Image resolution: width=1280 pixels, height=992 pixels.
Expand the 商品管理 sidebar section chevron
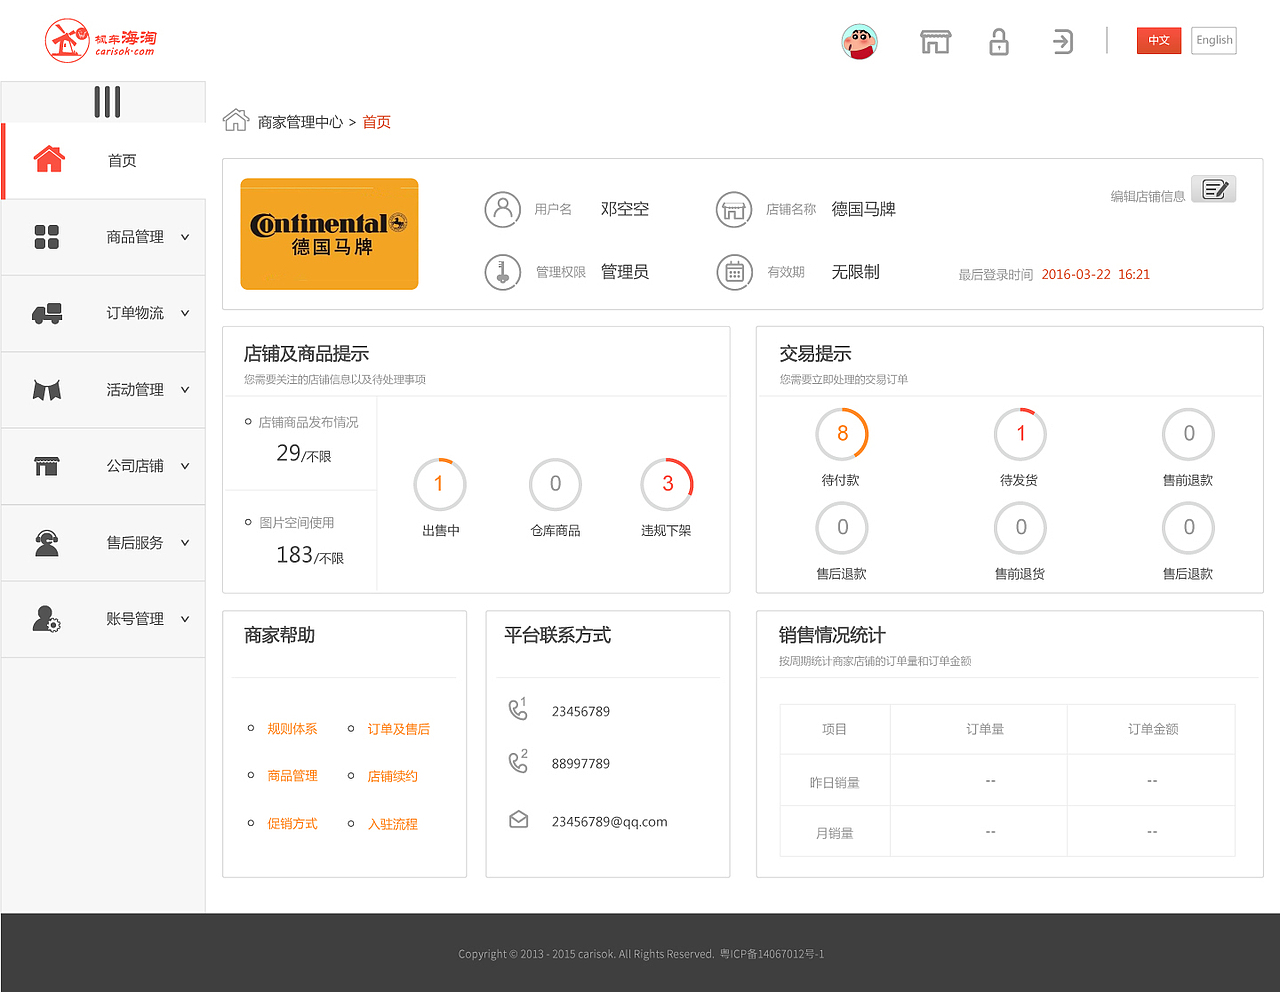(x=184, y=237)
